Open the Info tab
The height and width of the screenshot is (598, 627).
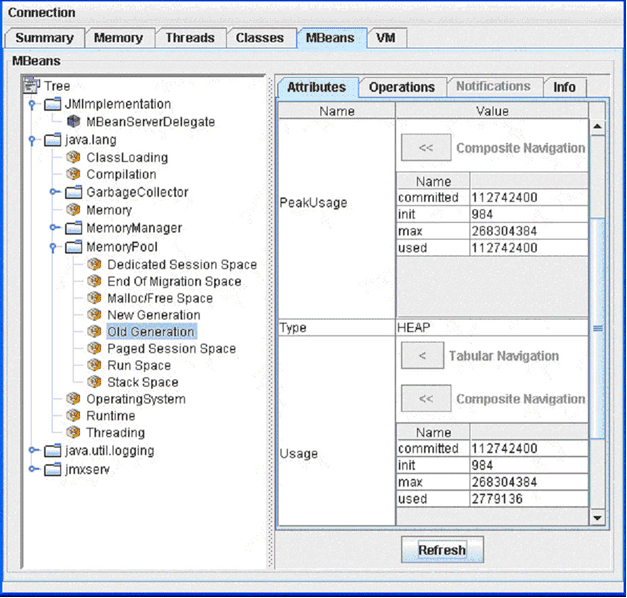pyautogui.click(x=564, y=88)
